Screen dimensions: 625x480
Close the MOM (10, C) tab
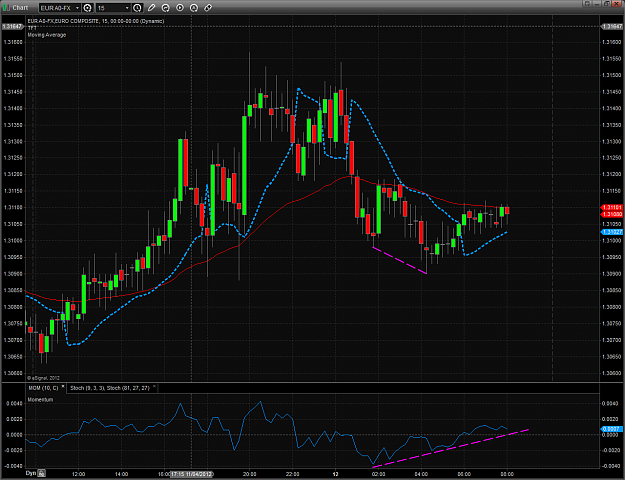[x=63, y=387]
